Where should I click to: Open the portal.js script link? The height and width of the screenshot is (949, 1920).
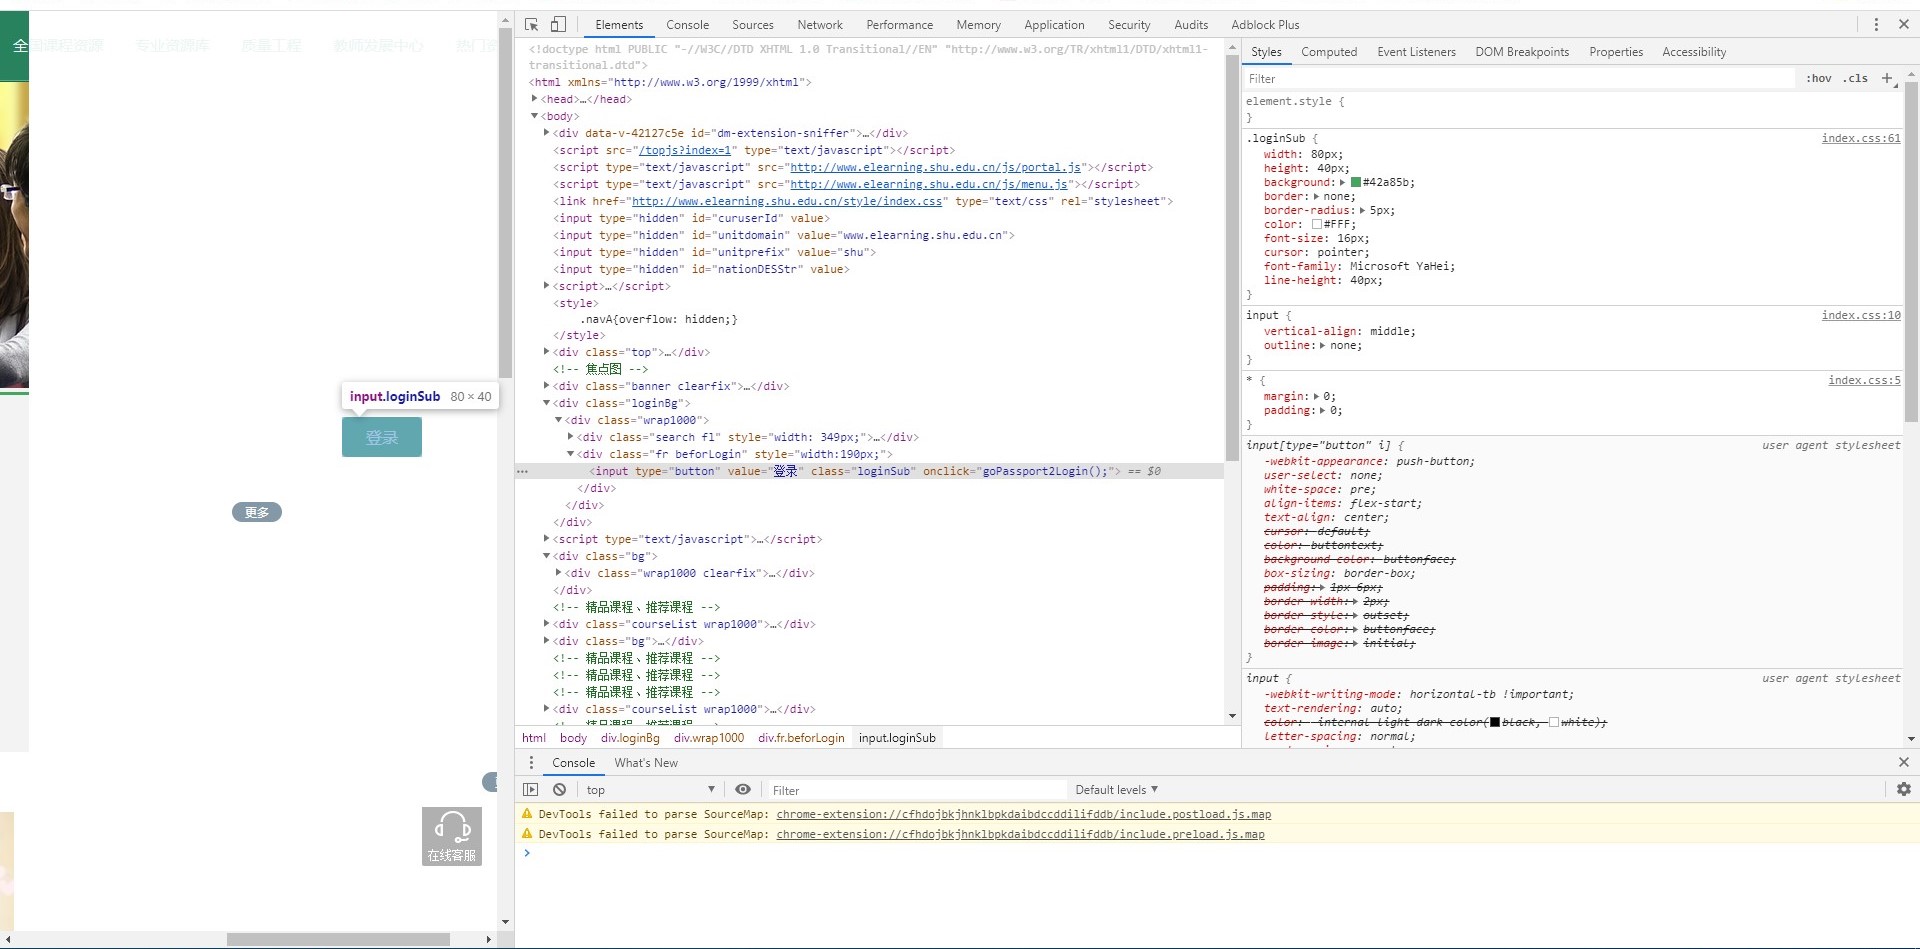pos(935,167)
